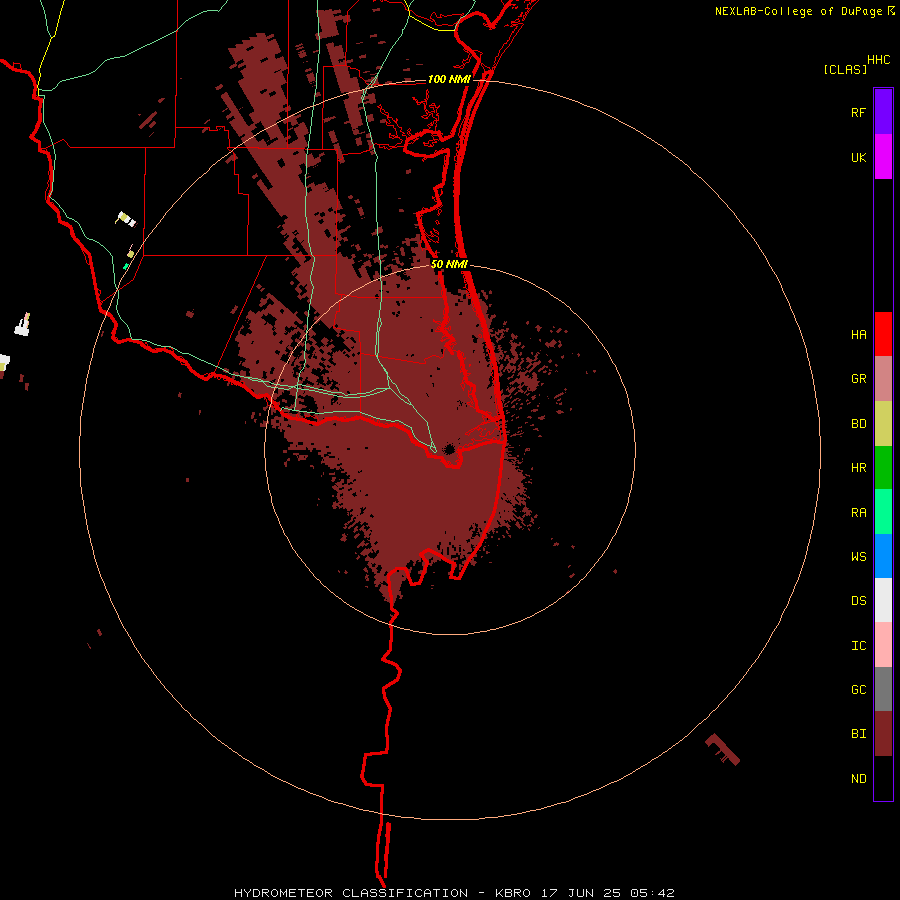Click the KBRO station identifier
The width and height of the screenshot is (900, 900).
click(x=513, y=893)
